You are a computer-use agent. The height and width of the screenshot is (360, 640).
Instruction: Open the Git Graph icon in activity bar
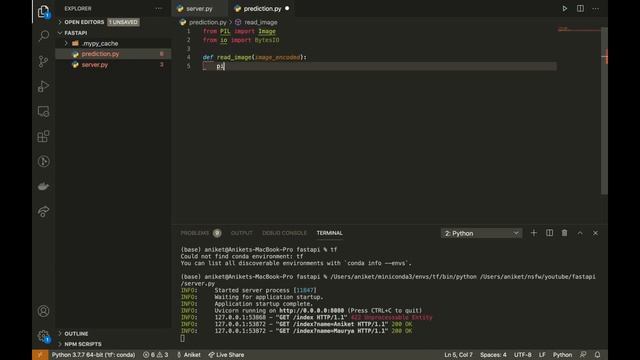click(x=43, y=161)
